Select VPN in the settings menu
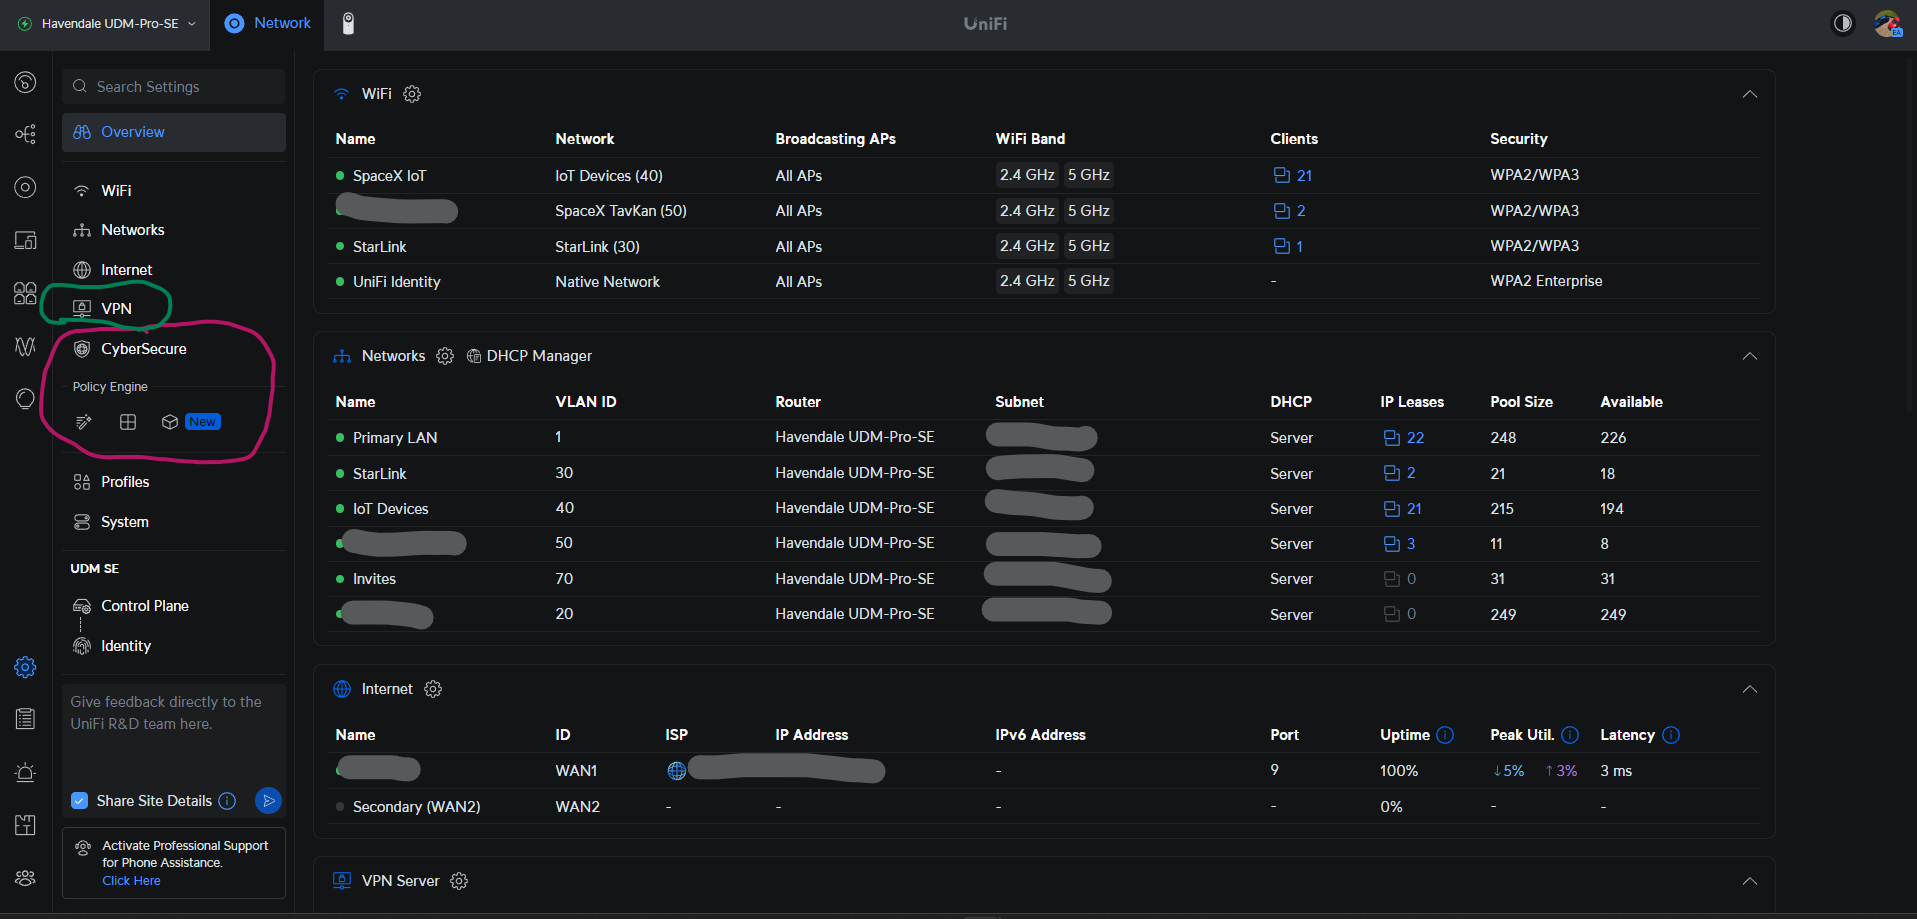The image size is (1917, 919). [116, 309]
